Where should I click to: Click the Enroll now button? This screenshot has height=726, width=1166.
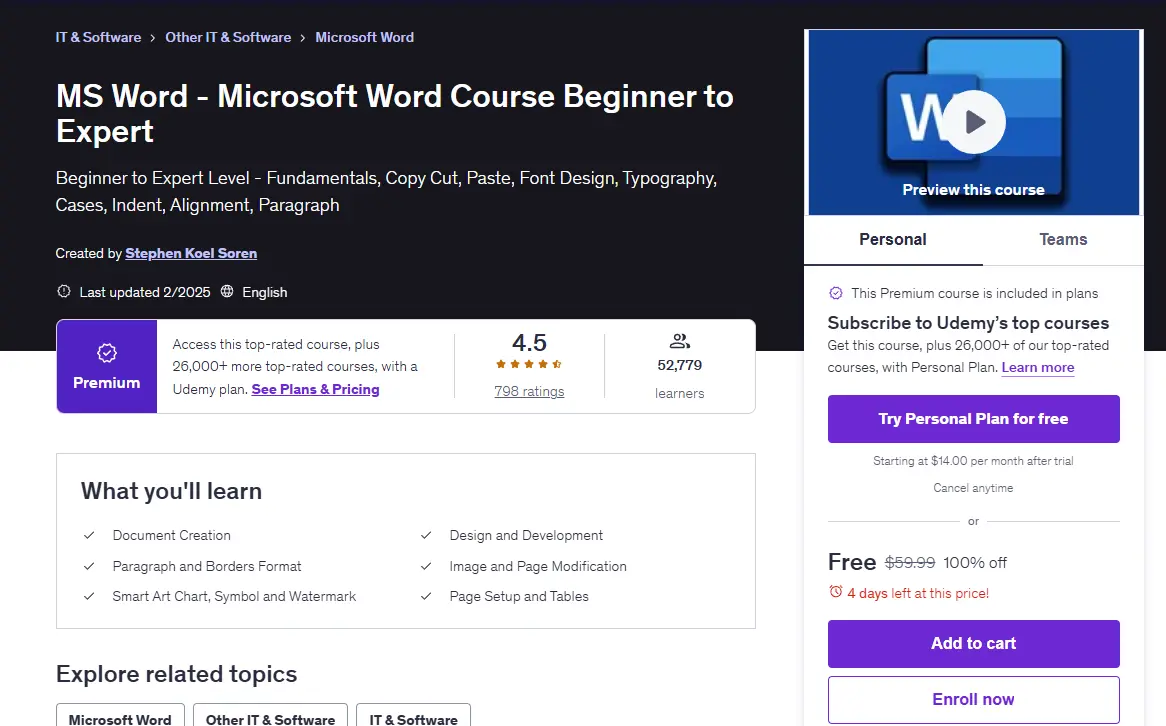coord(973,699)
